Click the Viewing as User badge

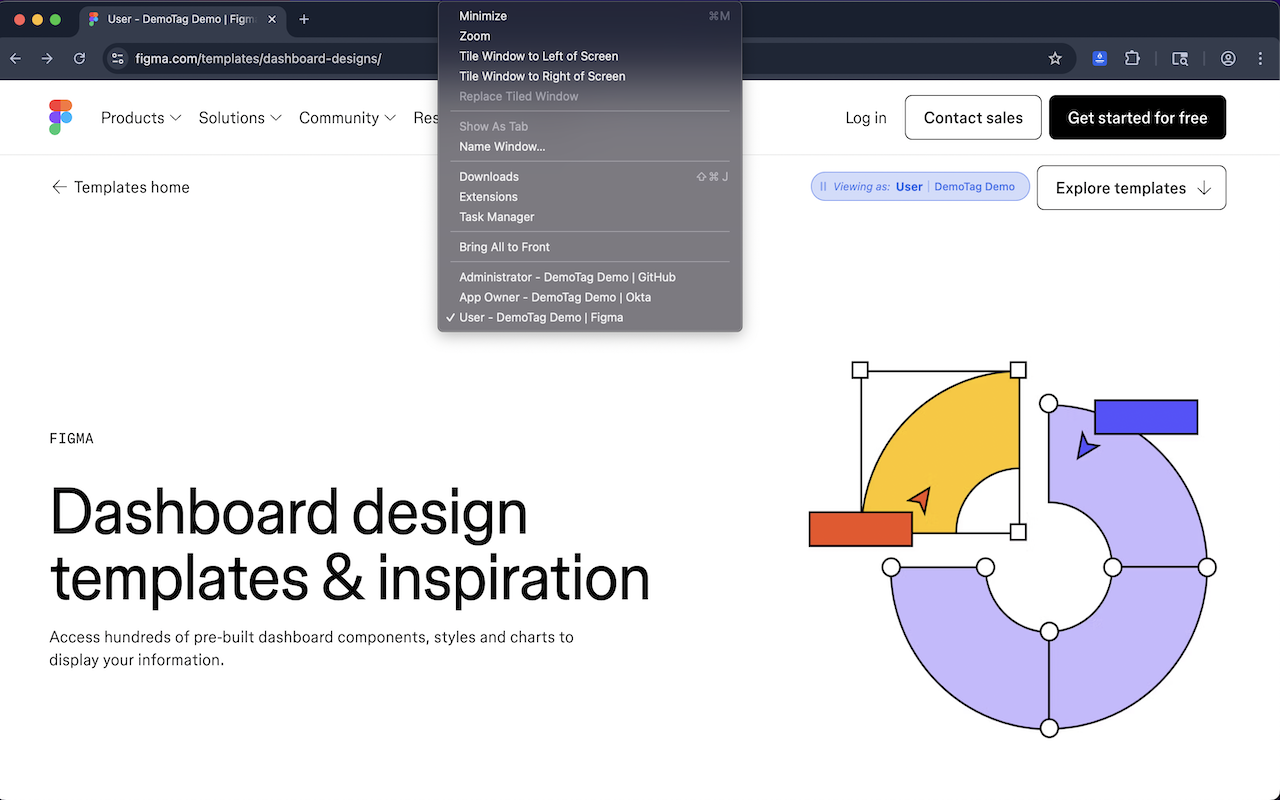(920, 187)
